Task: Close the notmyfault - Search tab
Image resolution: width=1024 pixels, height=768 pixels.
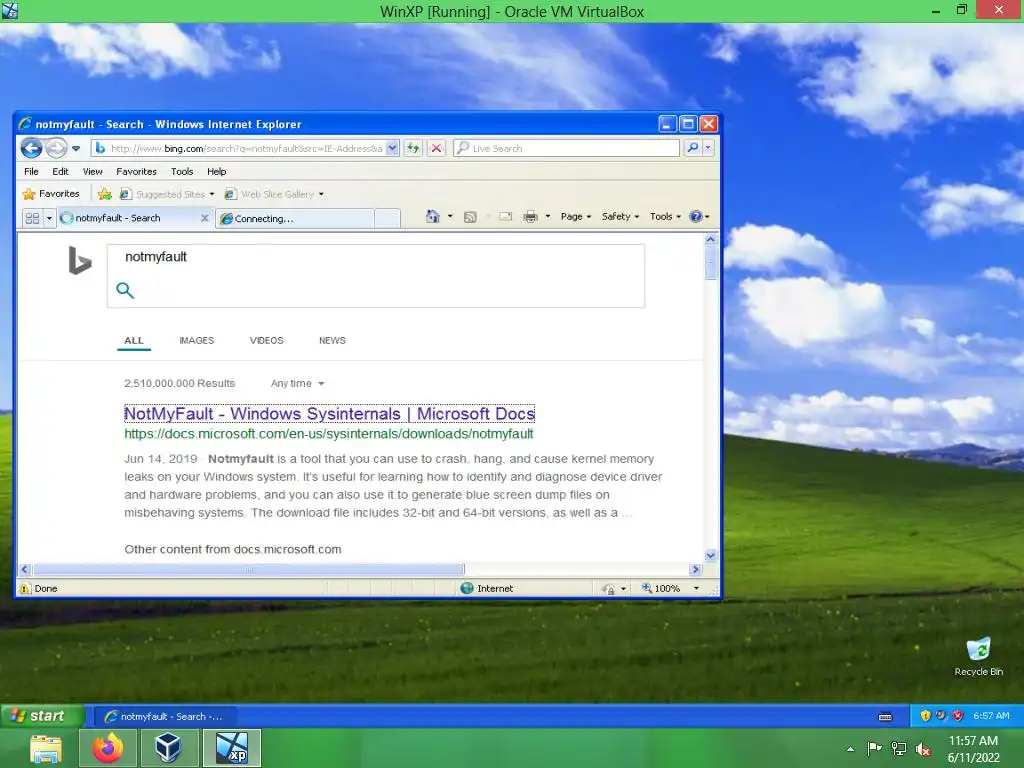Action: pyautogui.click(x=204, y=218)
